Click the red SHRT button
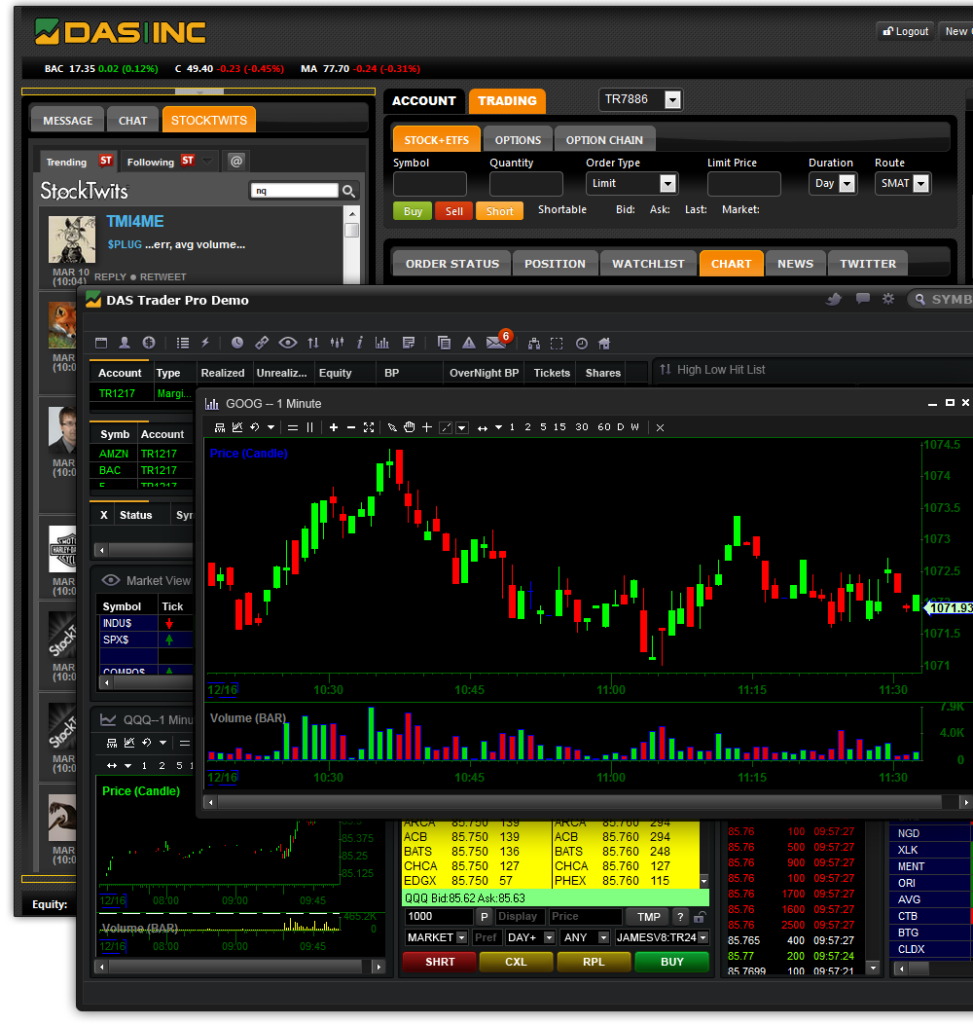The image size is (973, 1024). click(x=439, y=962)
